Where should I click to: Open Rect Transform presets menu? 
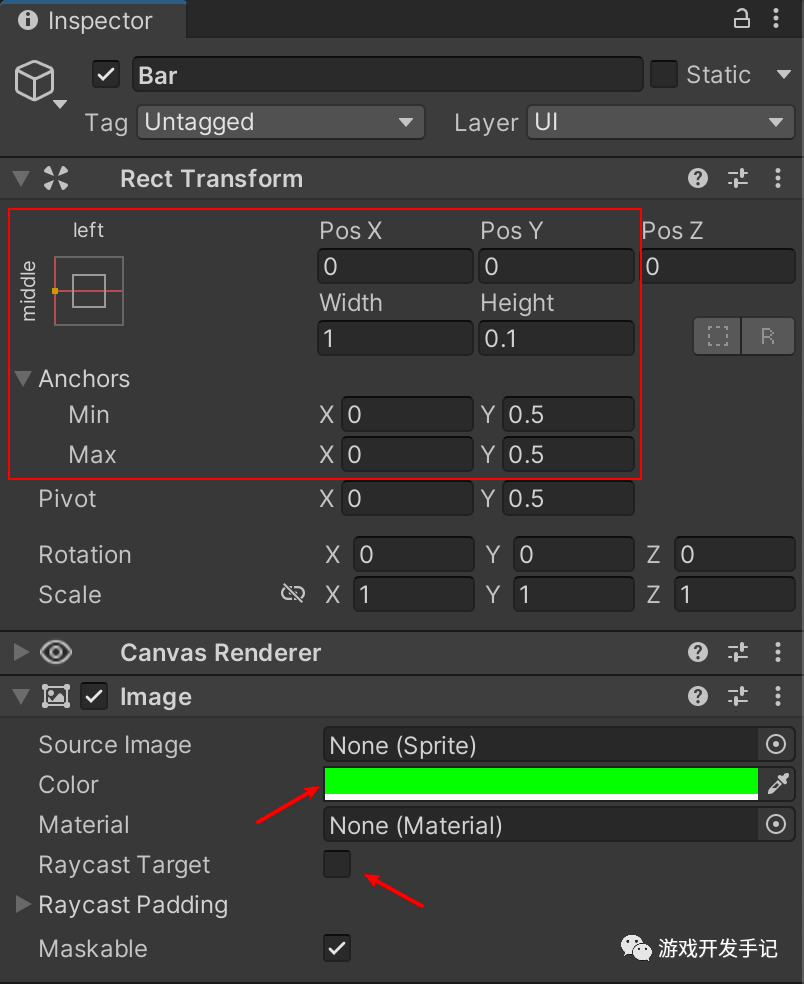pyautogui.click(x=738, y=178)
